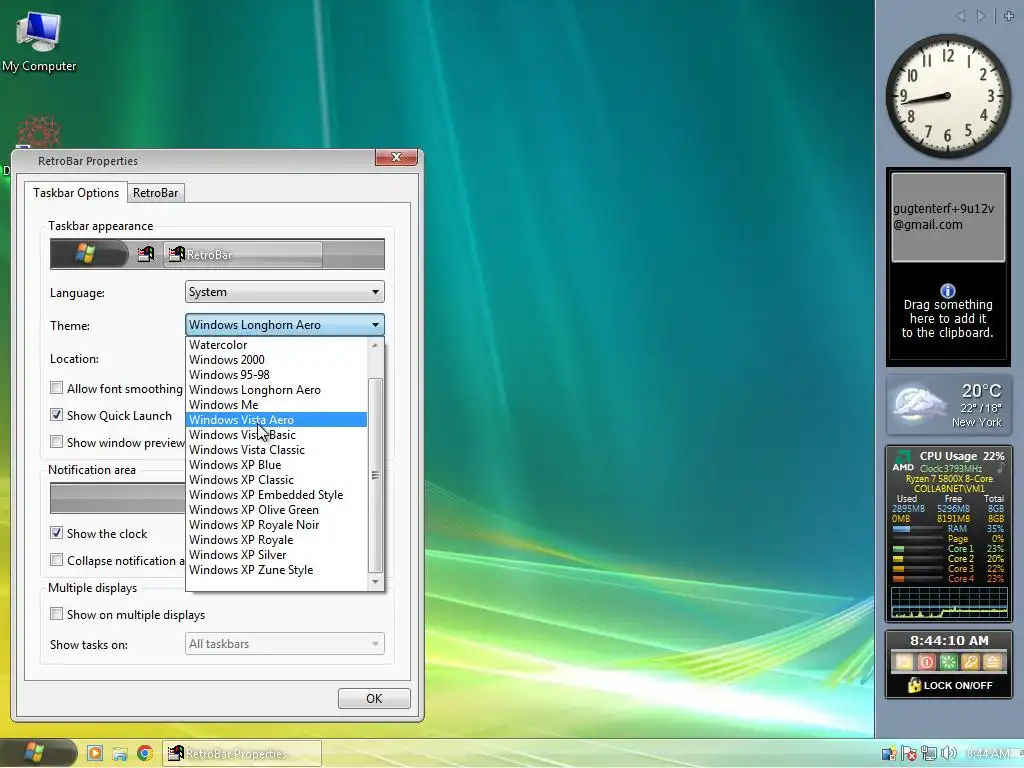Click the RetroBar button in the taskbar preview
Screen dimensions: 1024x768
click(243, 255)
